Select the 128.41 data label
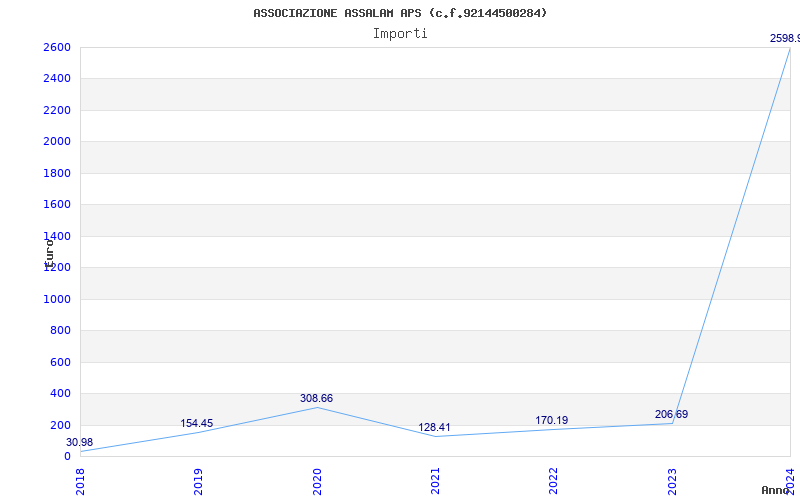Viewport: 800px width, 500px height. click(x=434, y=428)
